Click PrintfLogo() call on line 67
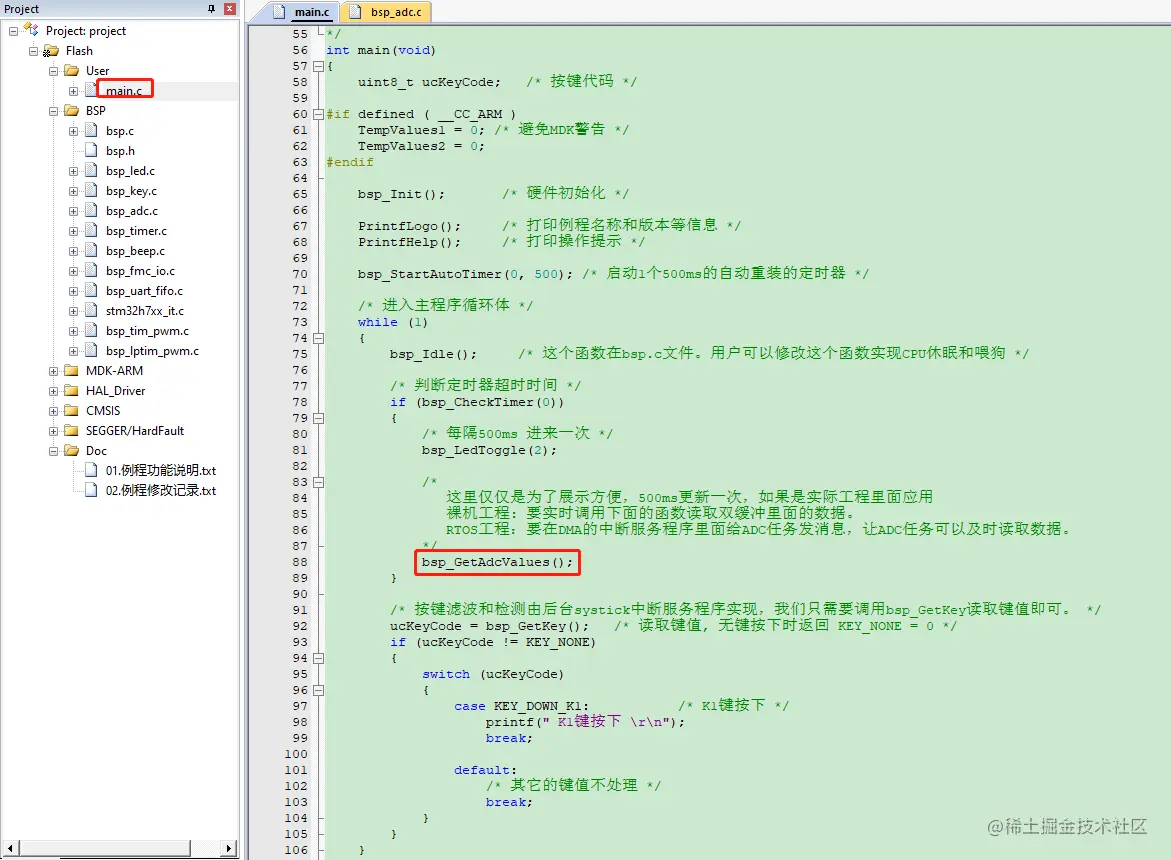The width and height of the screenshot is (1171, 860). pos(409,226)
